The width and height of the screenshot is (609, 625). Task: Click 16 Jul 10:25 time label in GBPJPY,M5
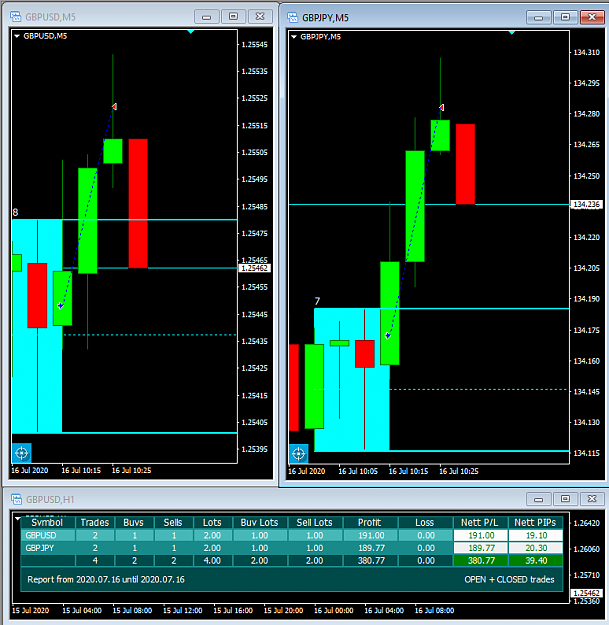tap(459, 471)
